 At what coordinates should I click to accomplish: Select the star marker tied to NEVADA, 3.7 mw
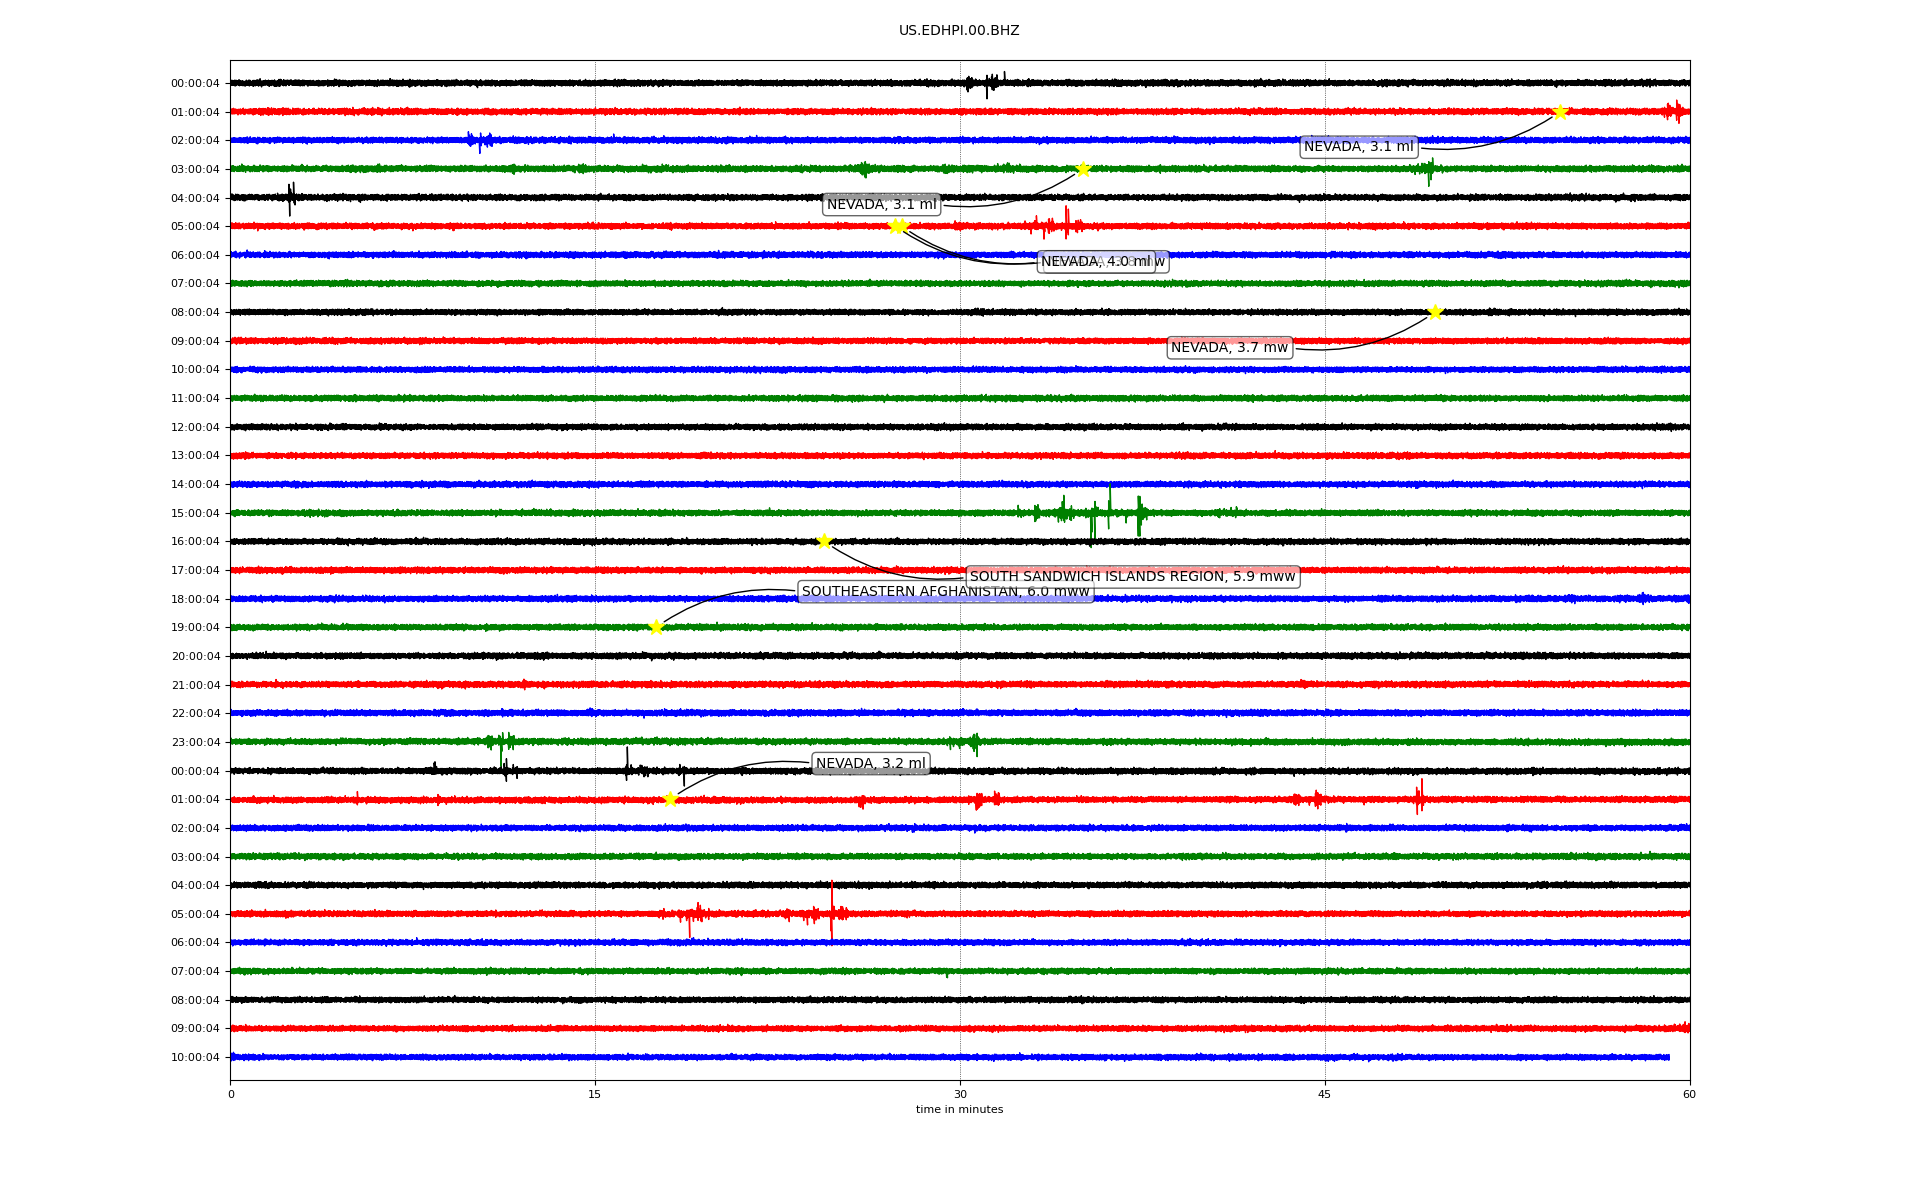pyautogui.click(x=1435, y=313)
